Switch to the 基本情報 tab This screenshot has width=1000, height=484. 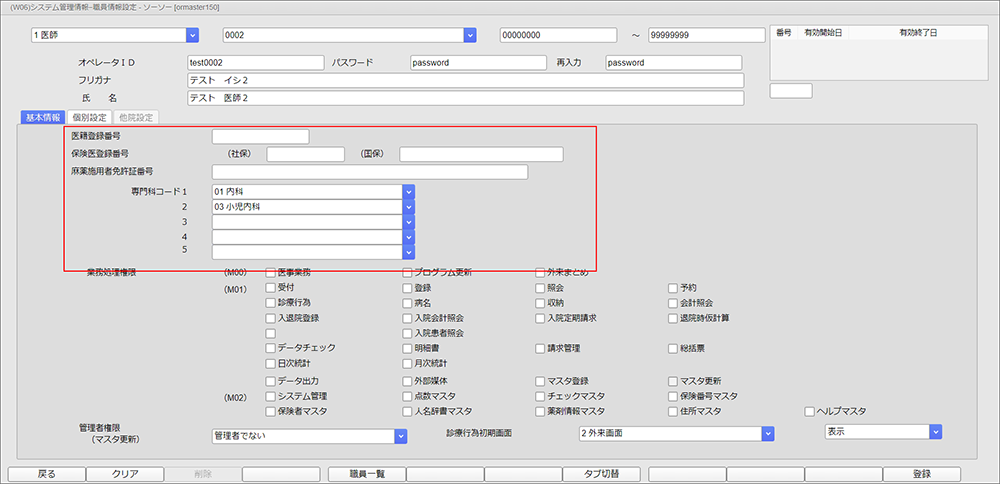42,117
